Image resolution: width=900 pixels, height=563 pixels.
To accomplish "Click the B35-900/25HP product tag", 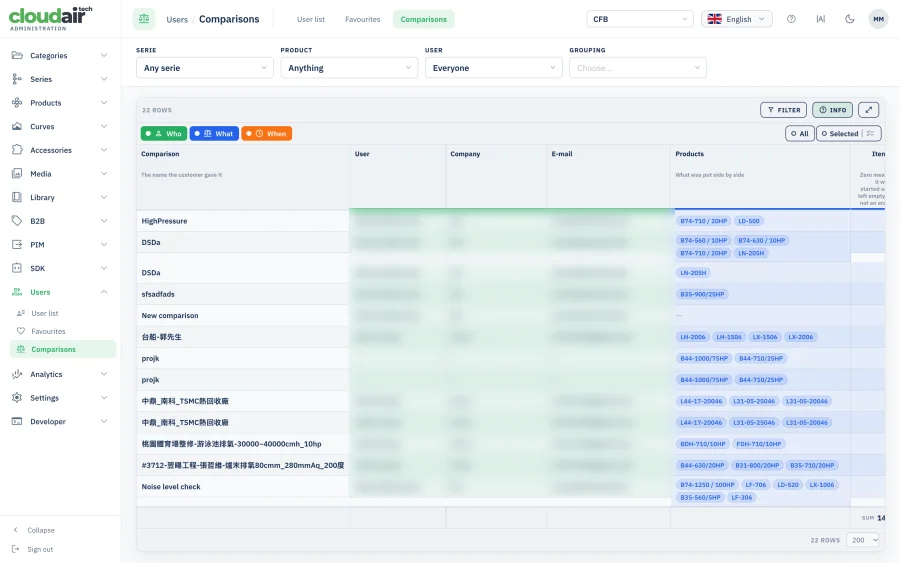I will click(x=702, y=294).
